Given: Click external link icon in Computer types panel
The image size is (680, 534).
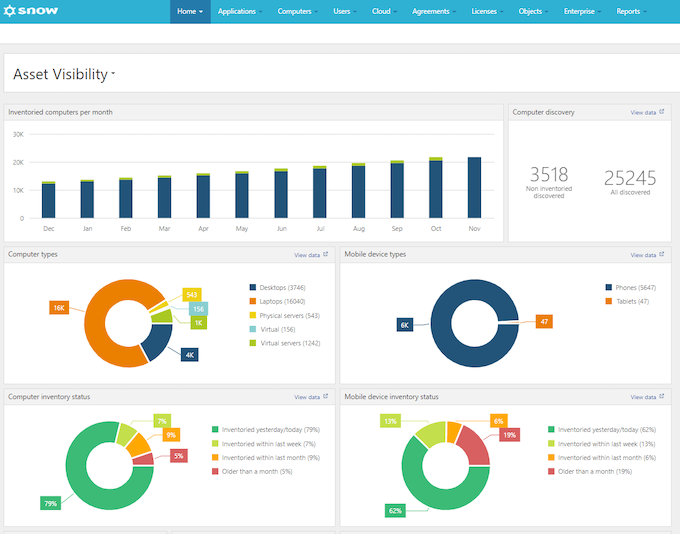Looking at the screenshot, I should click(x=325, y=255).
